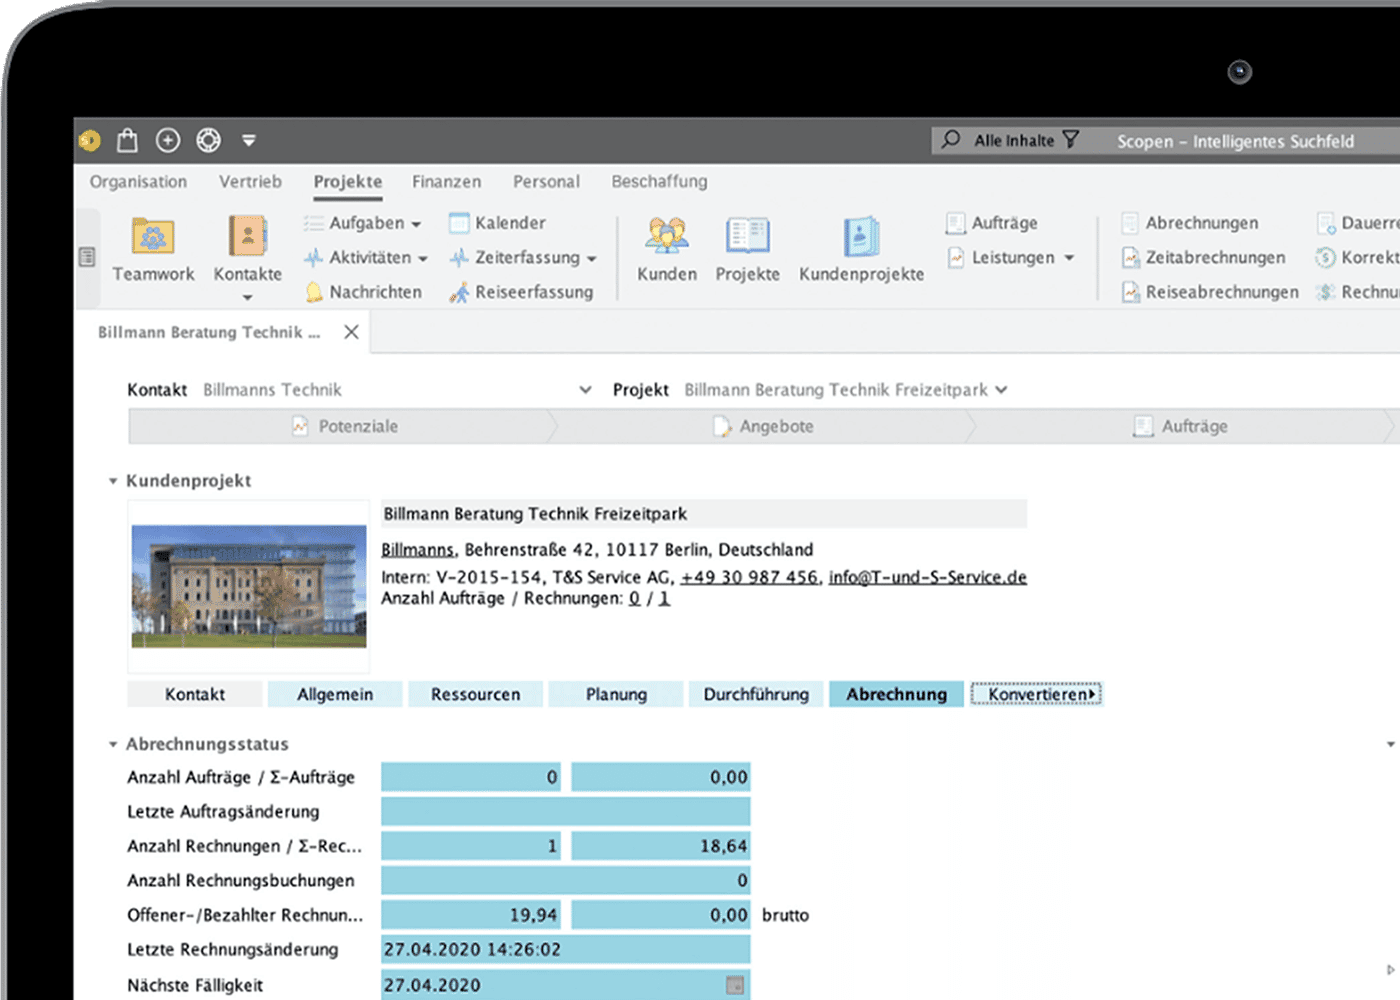1400x1000 pixels.
Task: Click the Abrechnungen icon
Action: click(1130, 223)
